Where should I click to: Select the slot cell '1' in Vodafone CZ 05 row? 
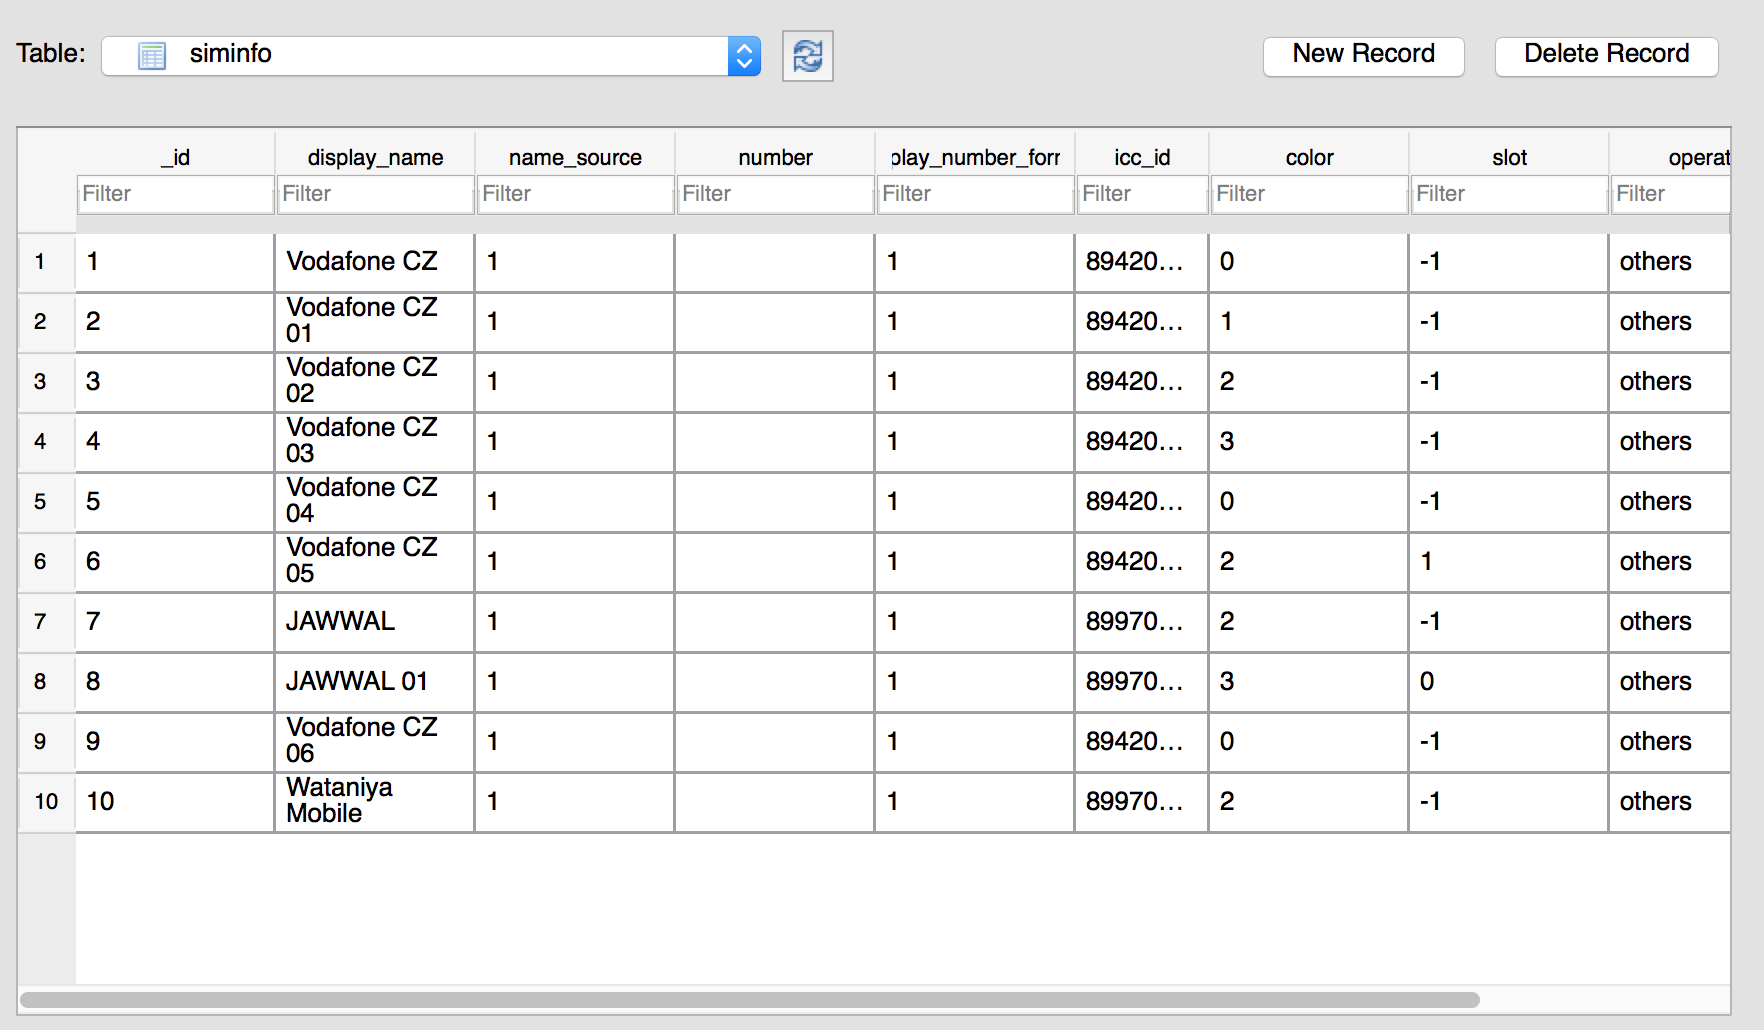(1508, 562)
